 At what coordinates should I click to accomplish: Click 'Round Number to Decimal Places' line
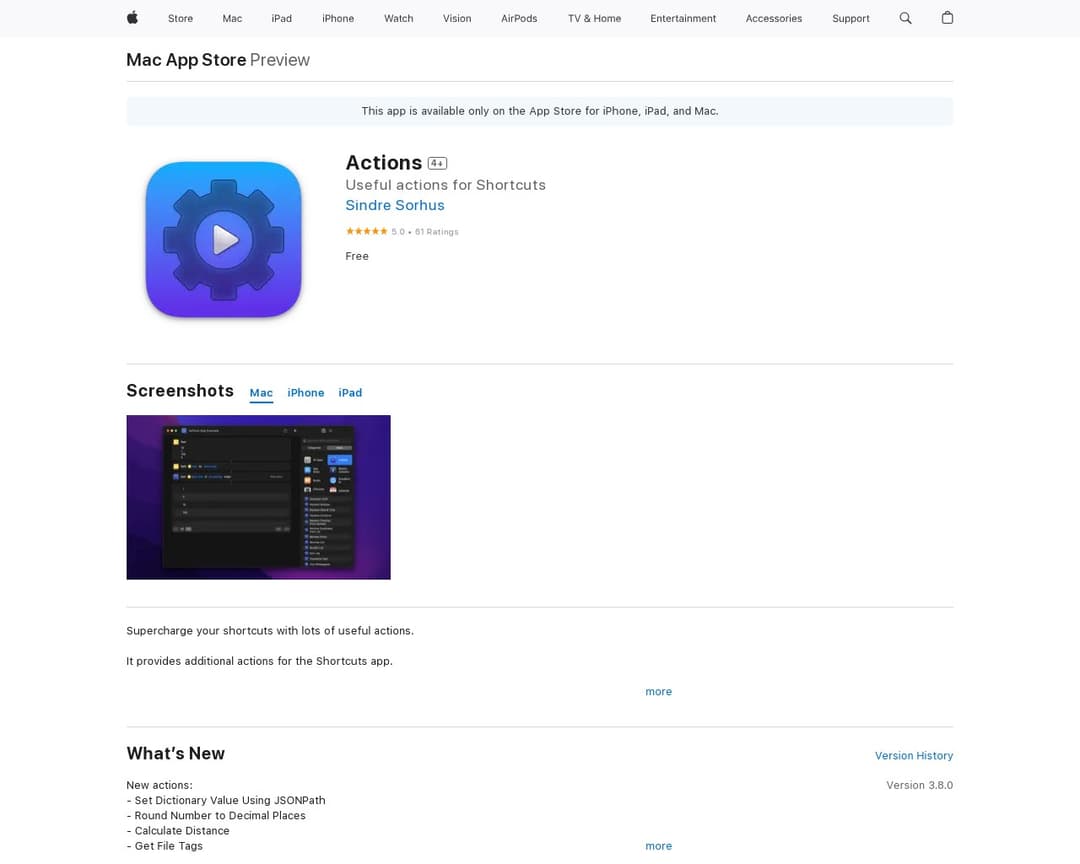point(216,816)
